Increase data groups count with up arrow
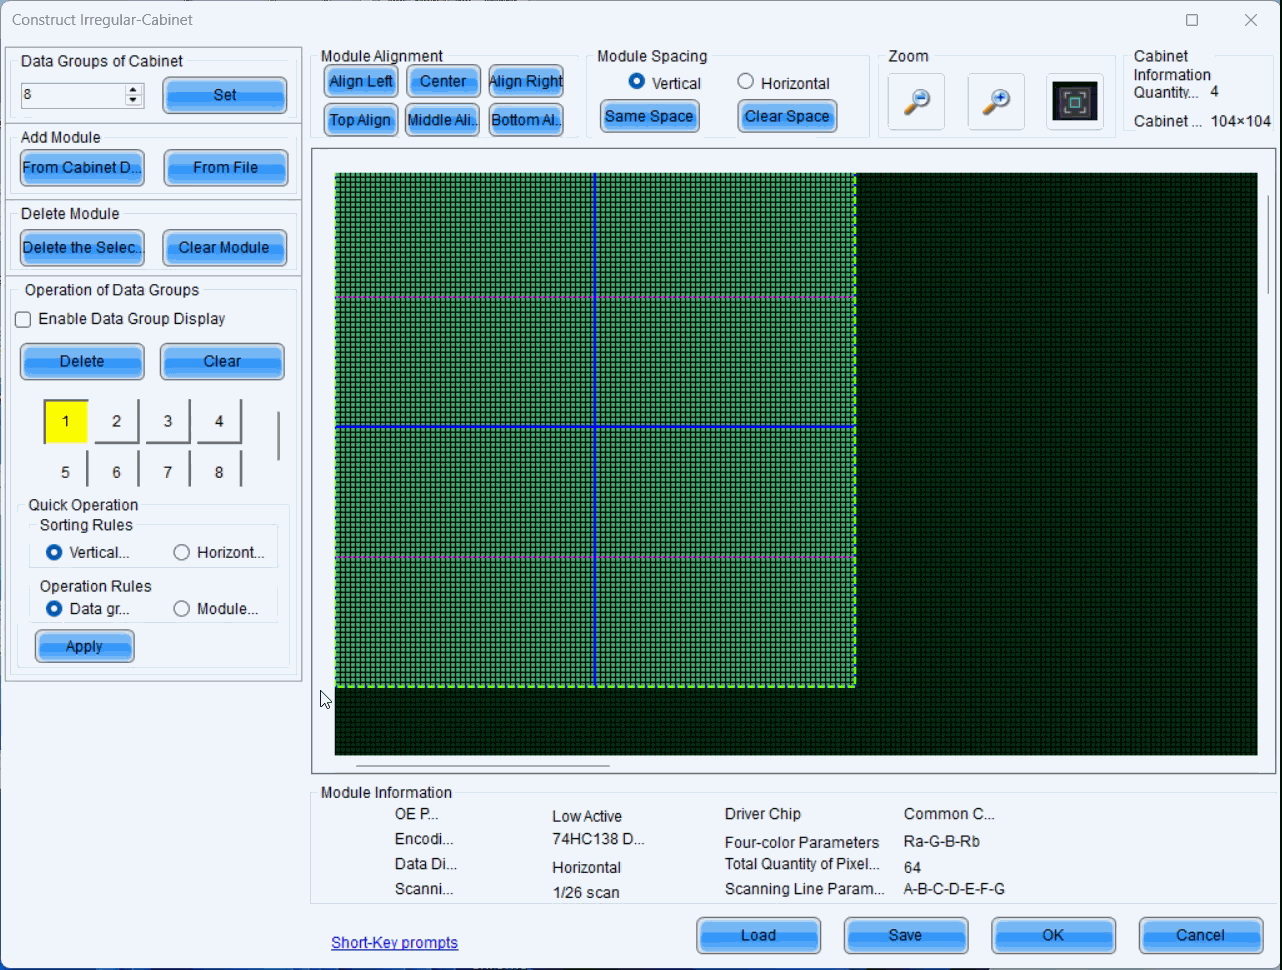The image size is (1282, 970). (x=134, y=89)
